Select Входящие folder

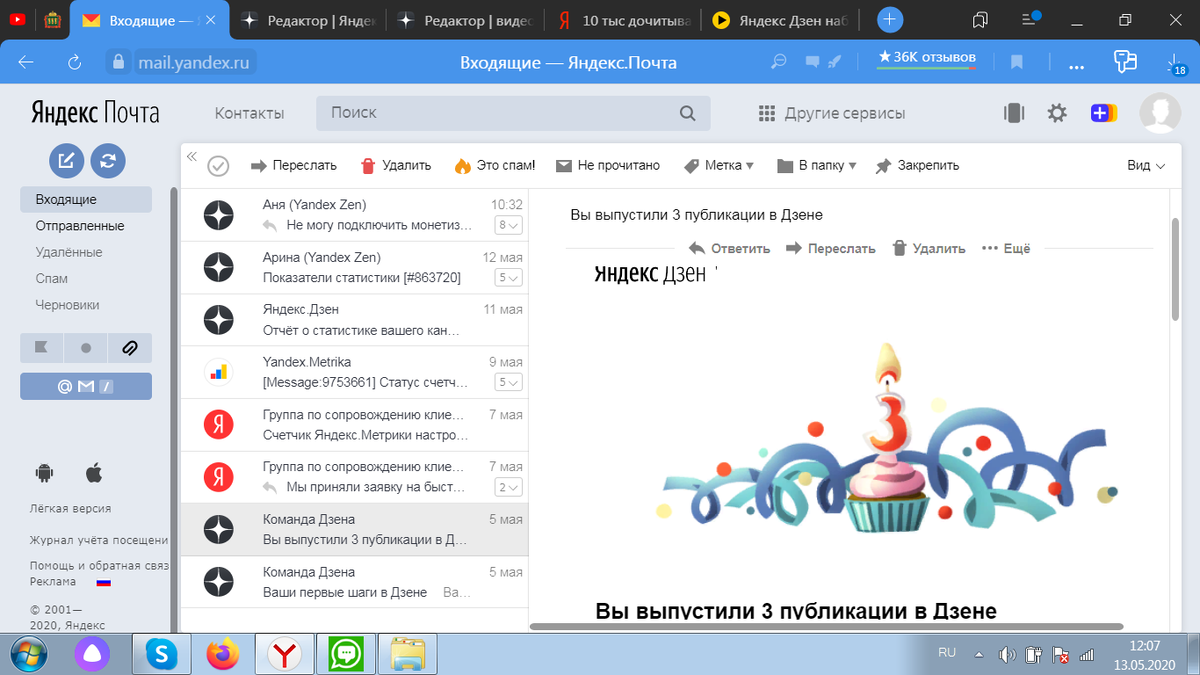[86, 200]
